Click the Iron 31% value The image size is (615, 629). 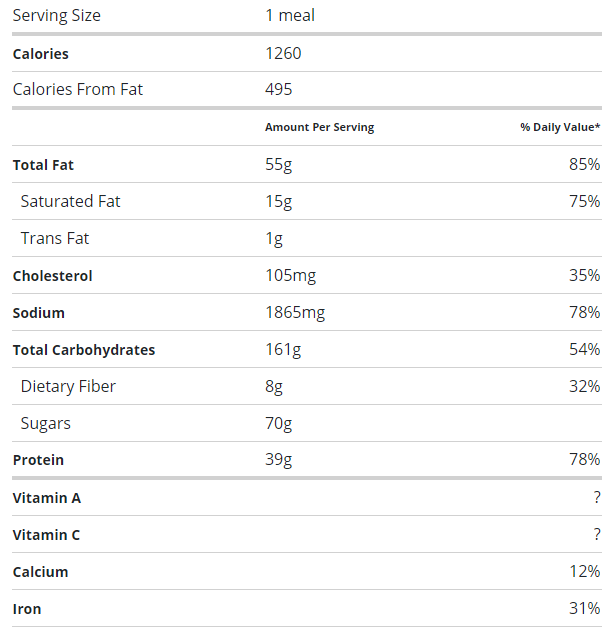584,608
